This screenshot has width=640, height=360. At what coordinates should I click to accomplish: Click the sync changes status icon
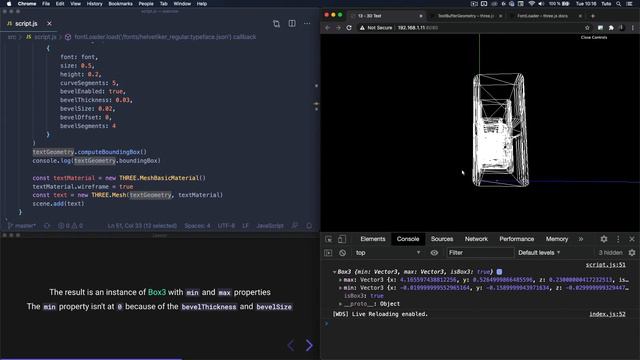tap(47, 226)
